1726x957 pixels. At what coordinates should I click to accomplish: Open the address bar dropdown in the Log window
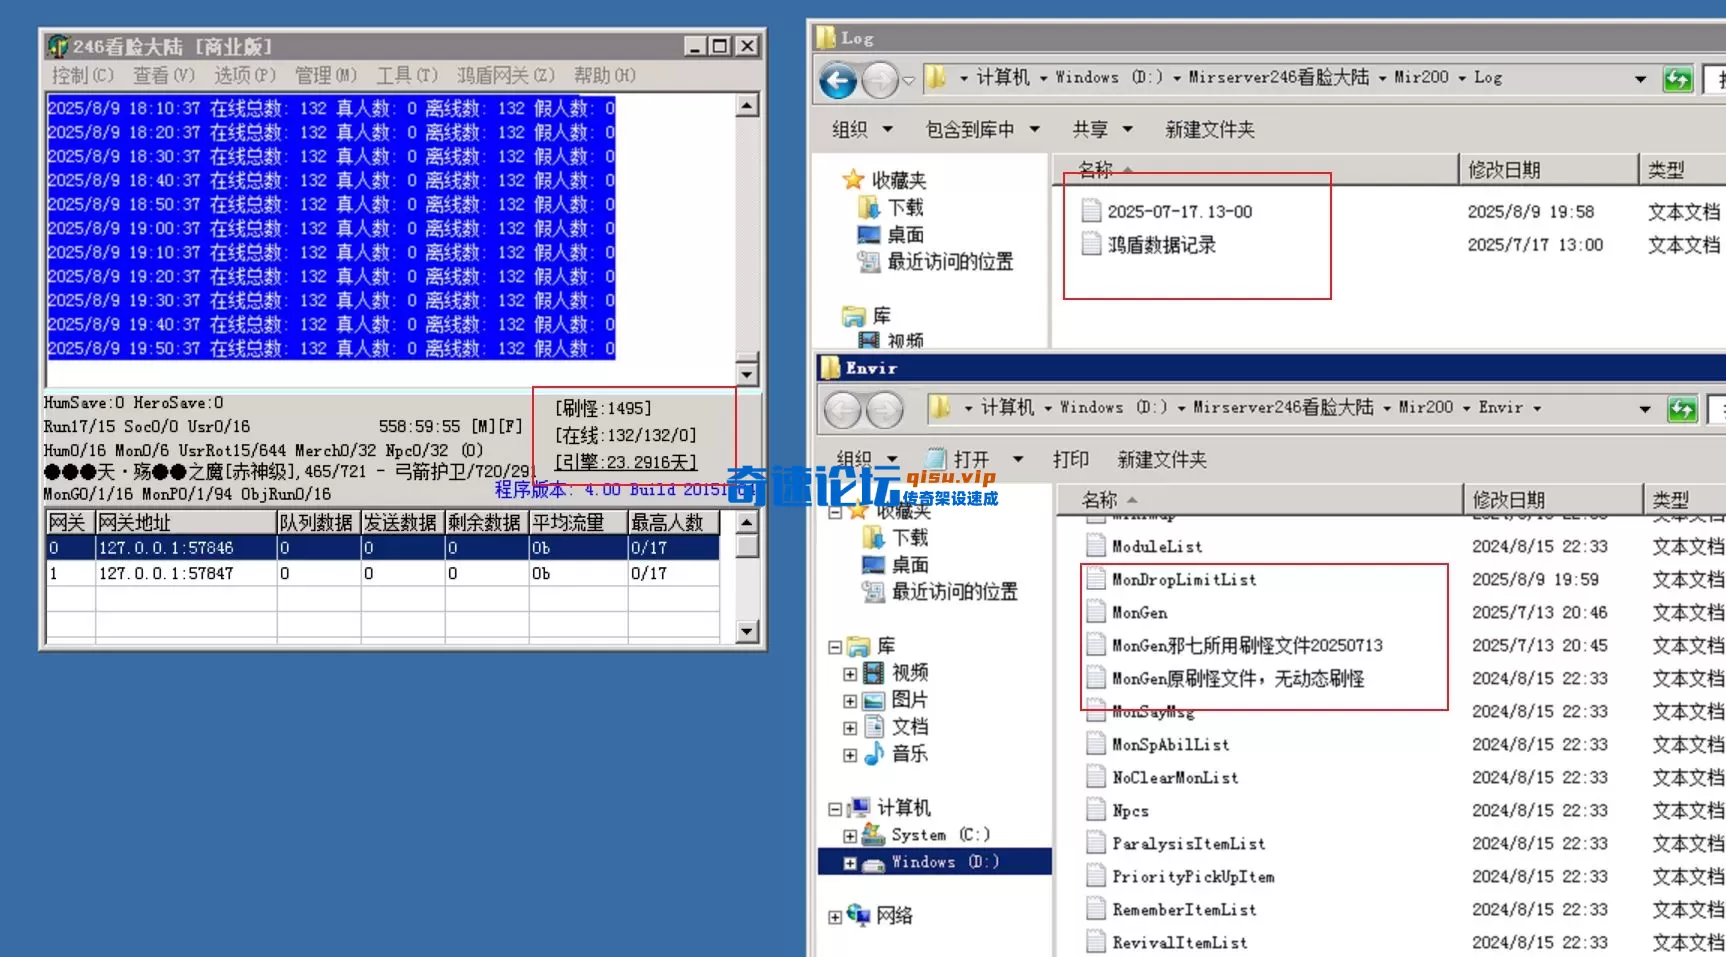pos(1640,77)
